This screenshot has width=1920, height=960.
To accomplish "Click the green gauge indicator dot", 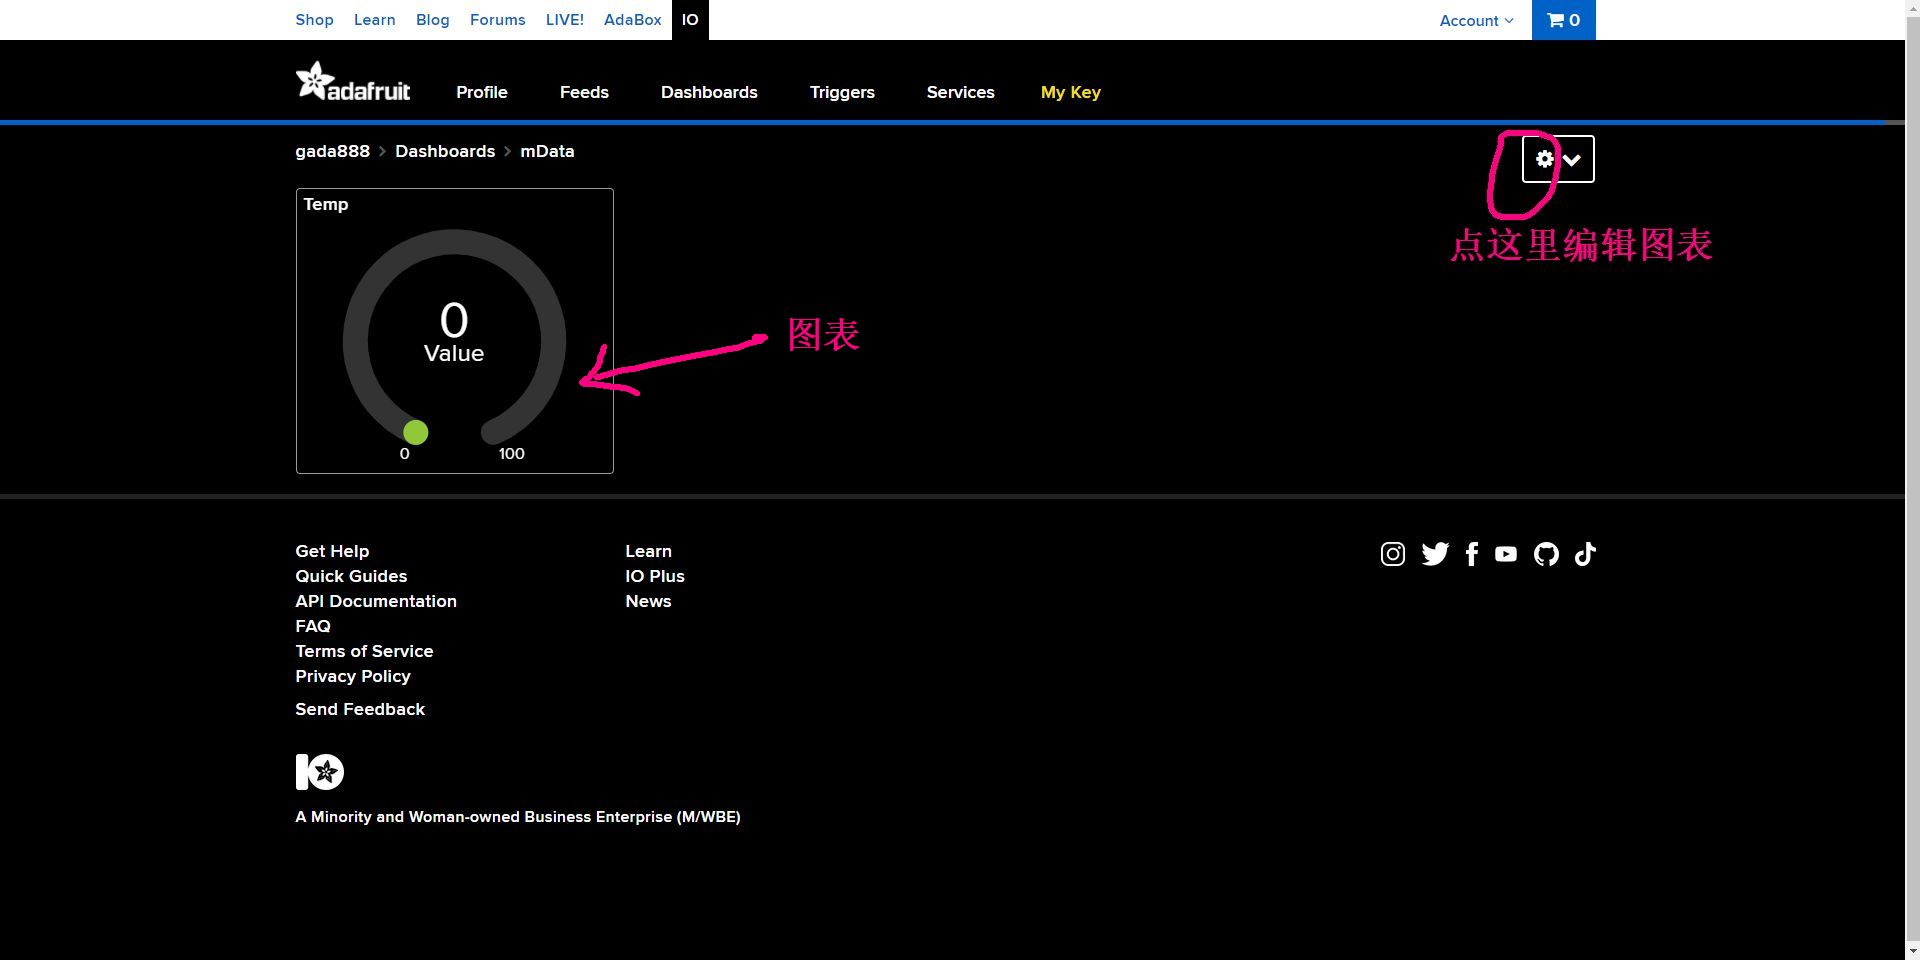I will click(416, 432).
